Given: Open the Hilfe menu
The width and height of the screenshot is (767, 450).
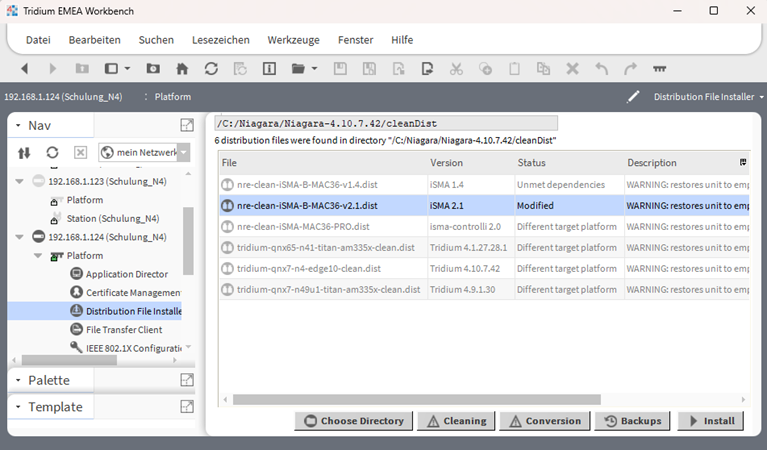Looking at the screenshot, I should point(402,40).
